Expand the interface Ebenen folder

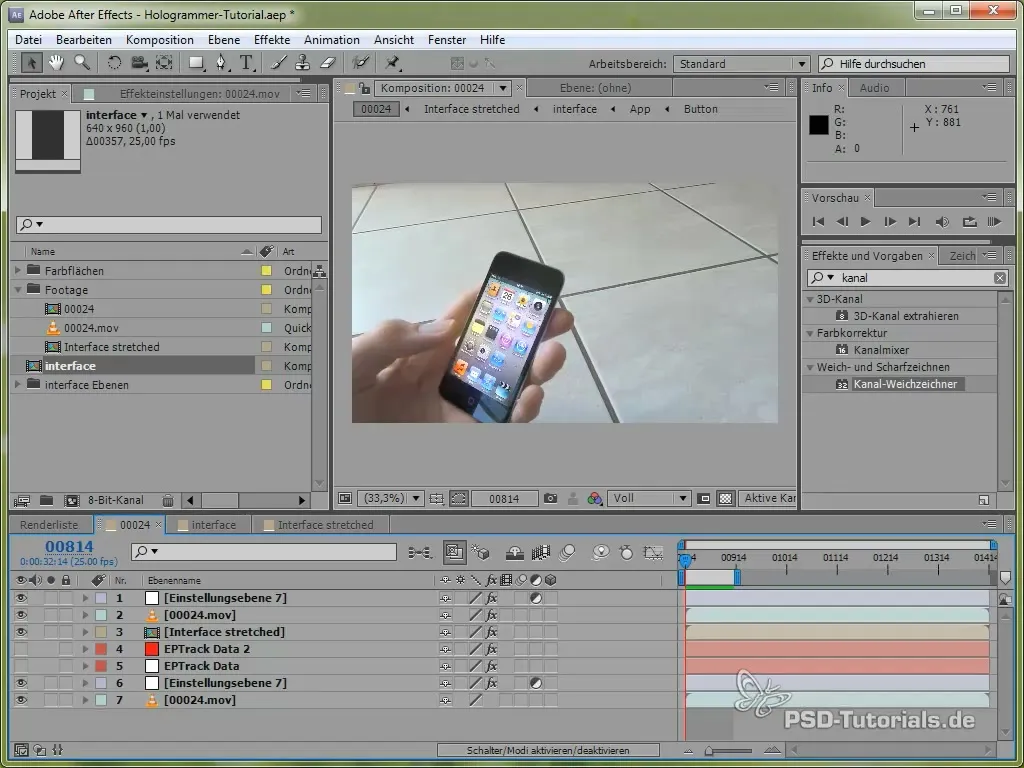(18, 385)
